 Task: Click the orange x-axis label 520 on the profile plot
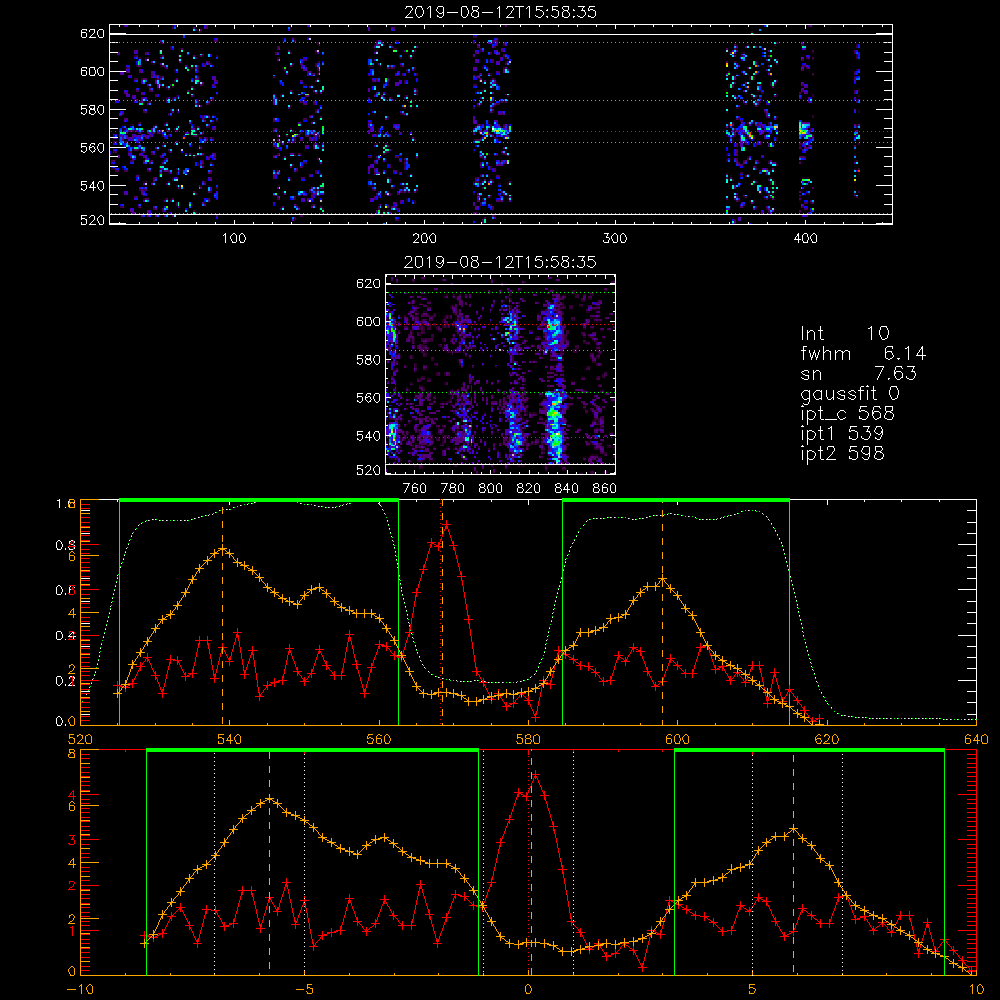pyautogui.click(x=80, y=740)
